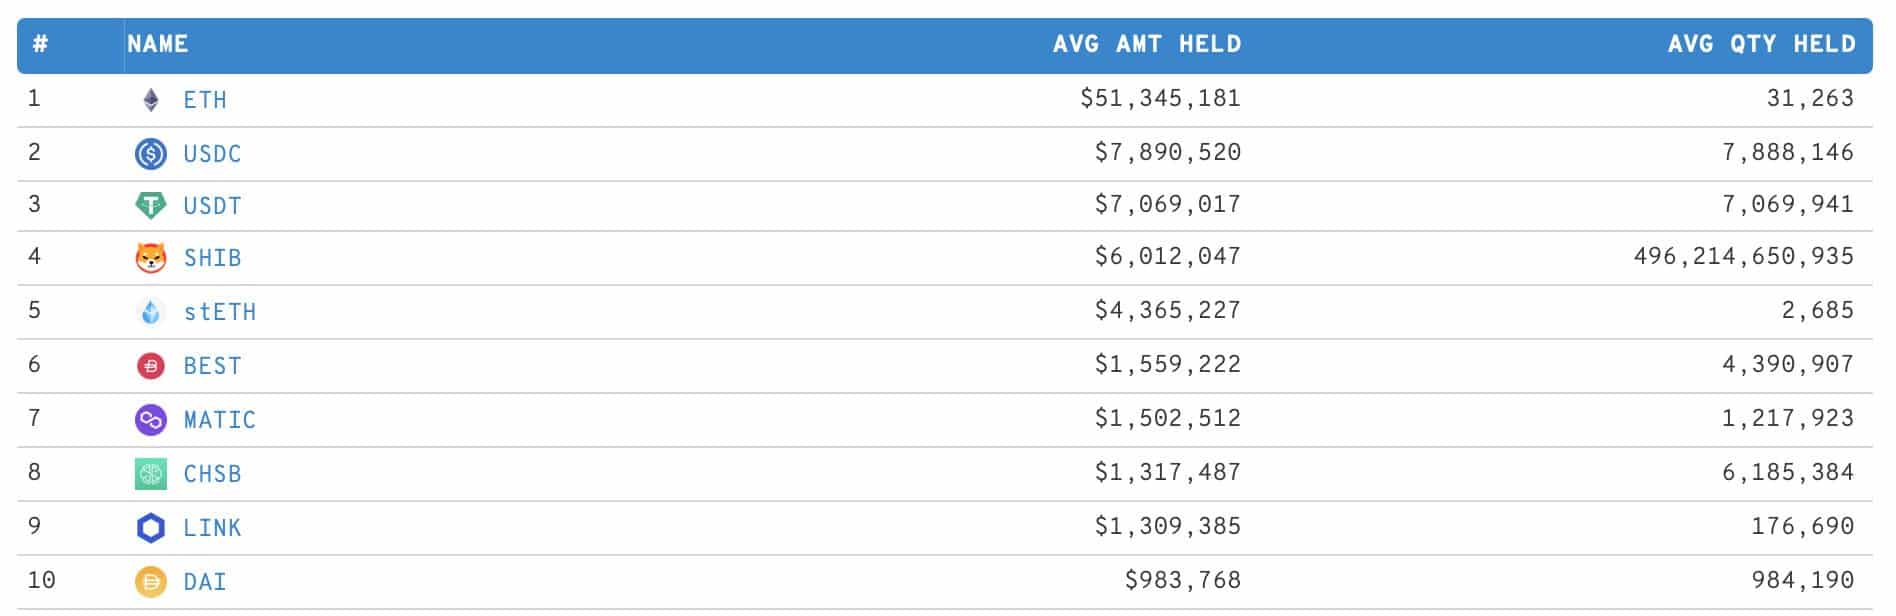
Task: Open the stETH token link
Action: 220,312
